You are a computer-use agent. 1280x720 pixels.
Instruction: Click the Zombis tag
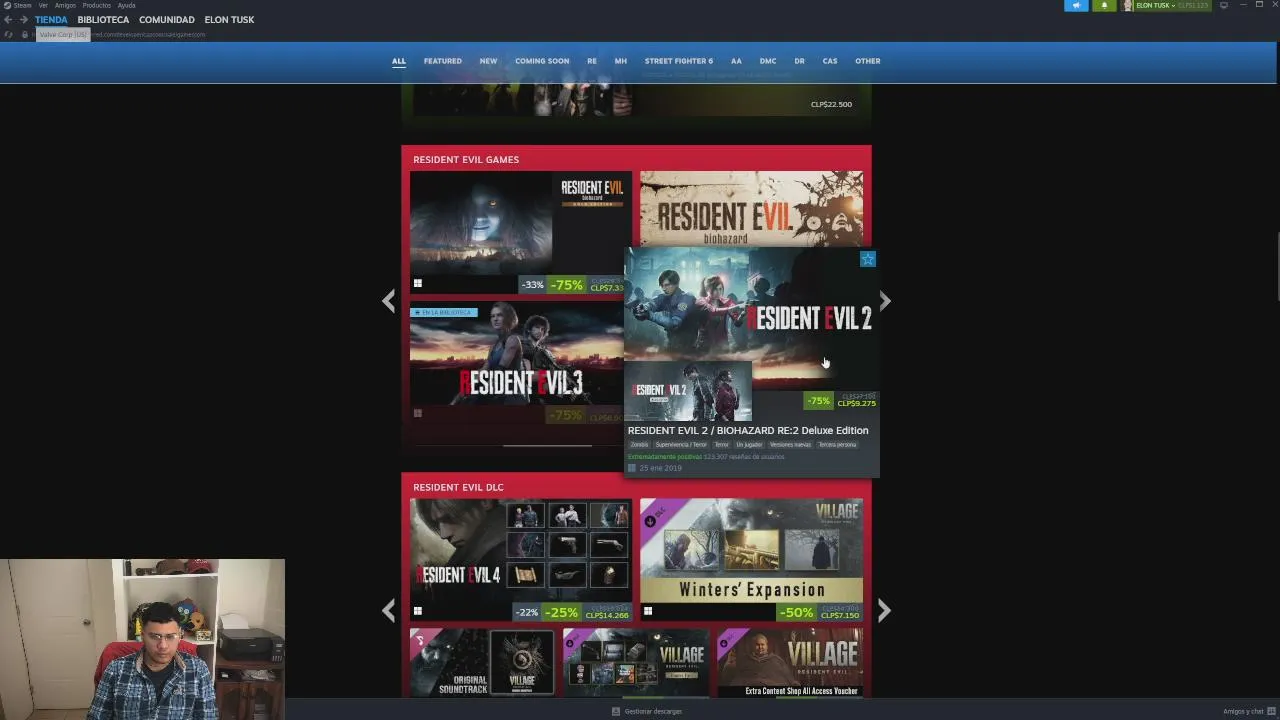(639, 444)
